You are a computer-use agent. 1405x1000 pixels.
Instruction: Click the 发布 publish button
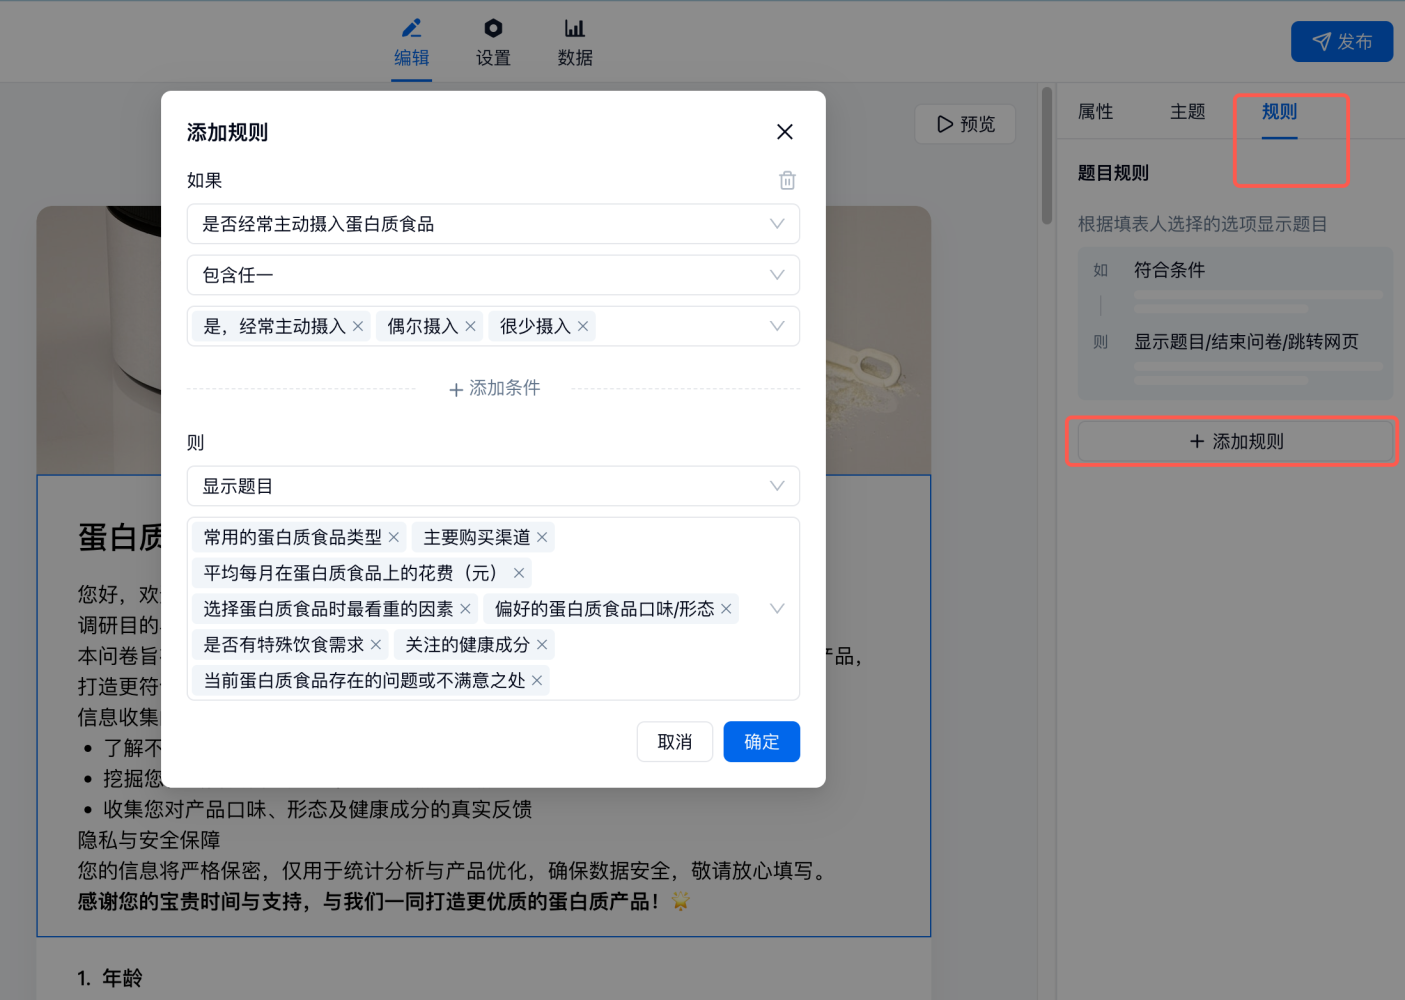(1341, 42)
